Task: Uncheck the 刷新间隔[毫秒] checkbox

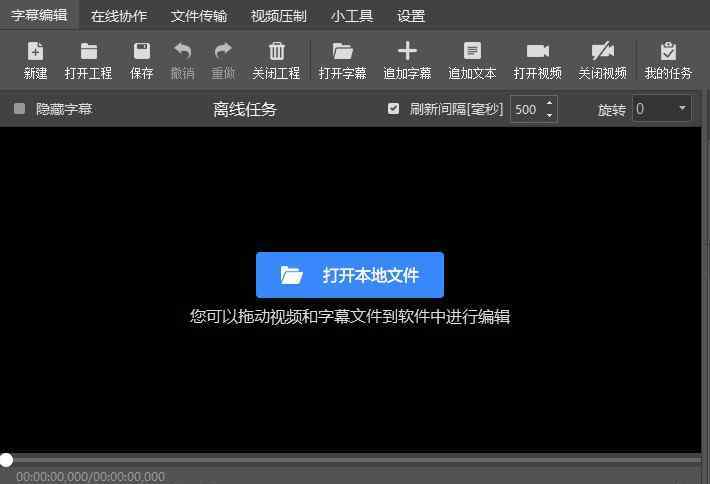Action: [393, 109]
